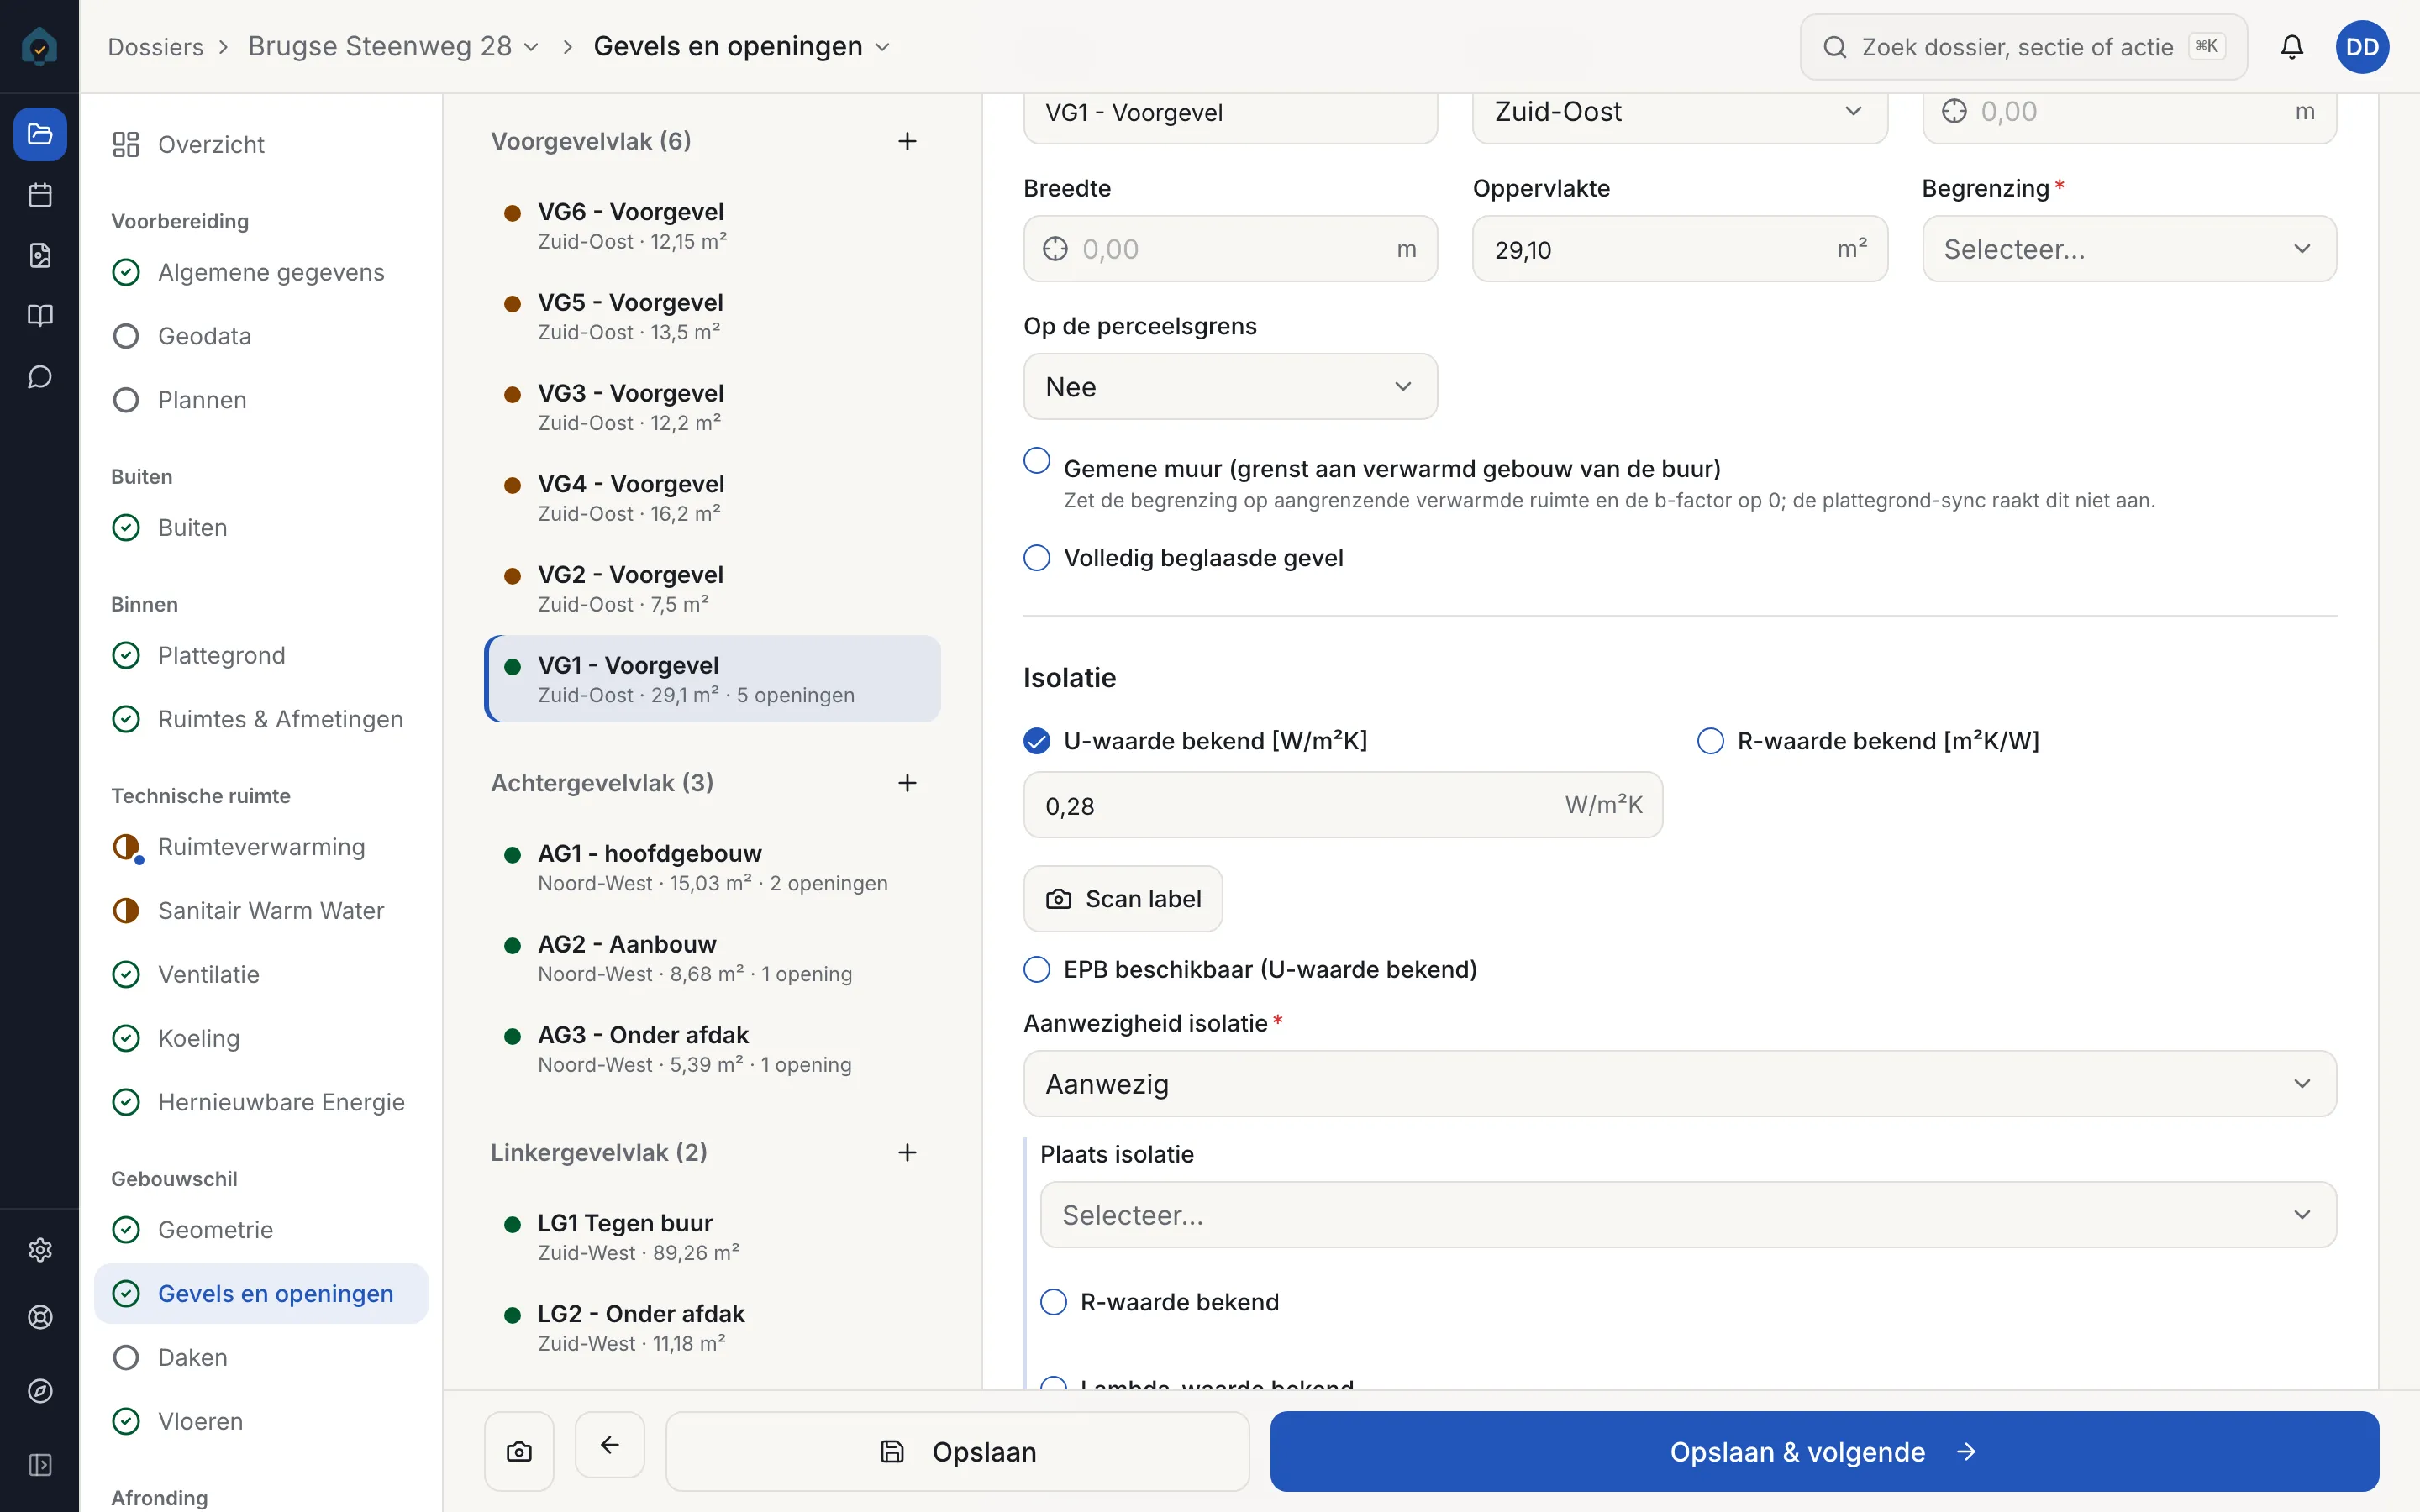
Task: Go back with the left arrow button
Action: click(610, 1444)
